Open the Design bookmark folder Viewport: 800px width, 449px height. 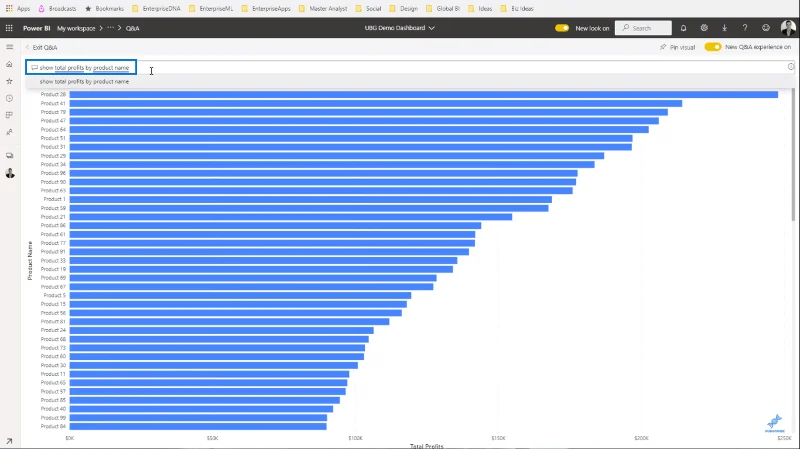pyautogui.click(x=404, y=9)
